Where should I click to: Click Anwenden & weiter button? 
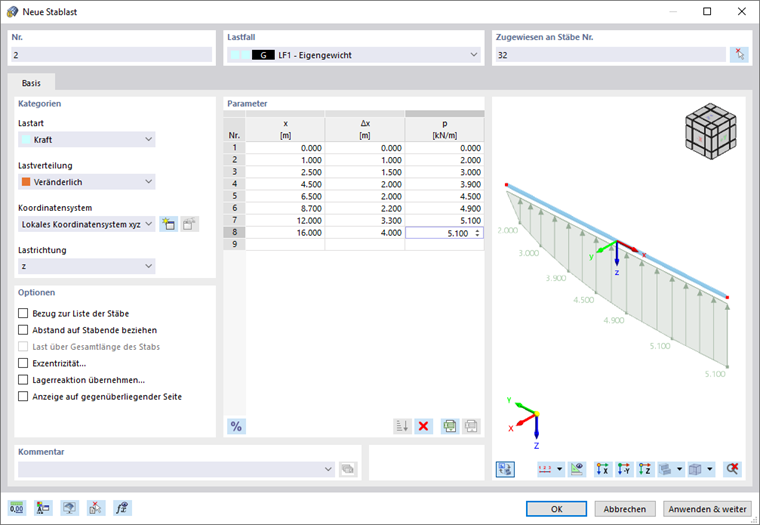pyautogui.click(x=707, y=509)
